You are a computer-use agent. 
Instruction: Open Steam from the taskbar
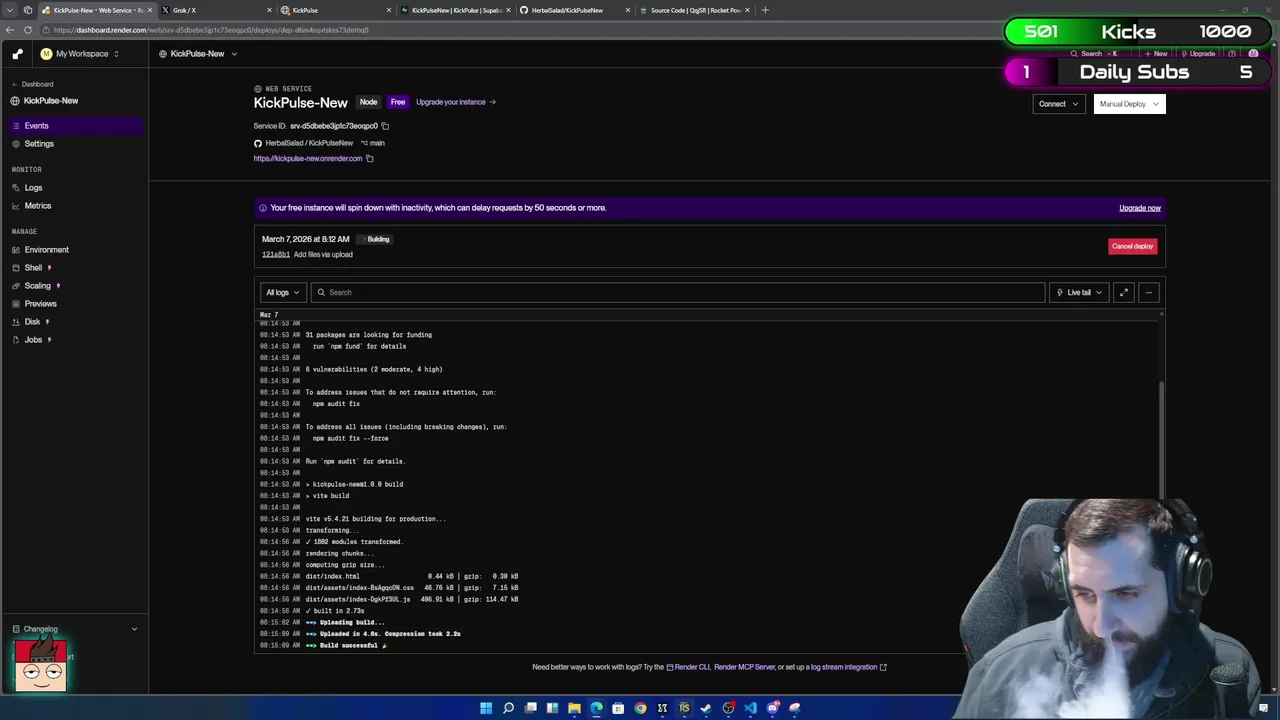[706, 708]
